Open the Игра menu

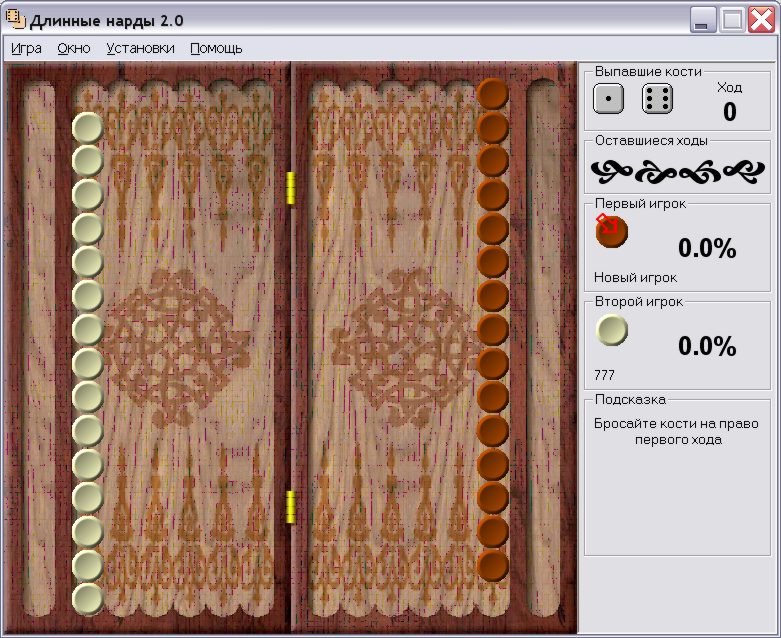pyautogui.click(x=26, y=48)
